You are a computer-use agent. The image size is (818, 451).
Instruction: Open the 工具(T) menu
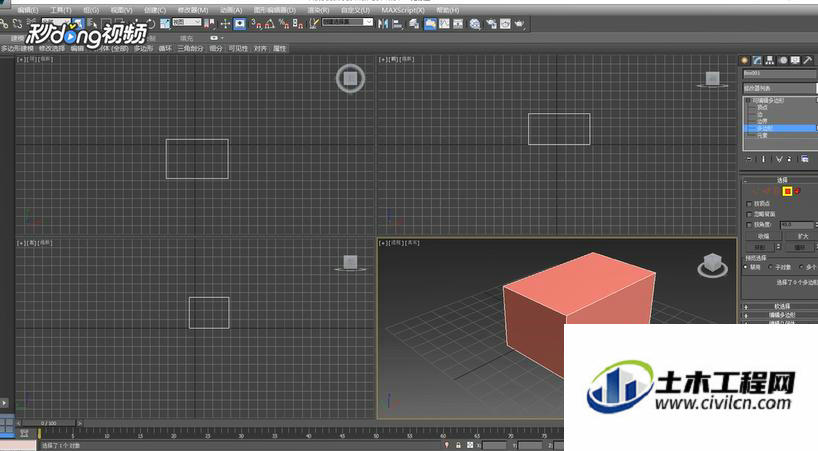click(61, 10)
